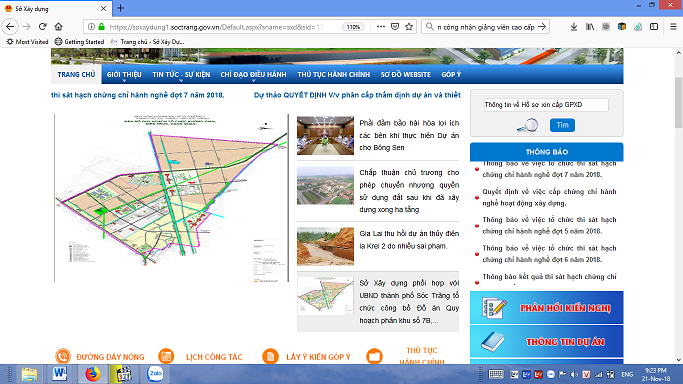
Task: Reload the page with the refresh icon
Action: [43, 27]
